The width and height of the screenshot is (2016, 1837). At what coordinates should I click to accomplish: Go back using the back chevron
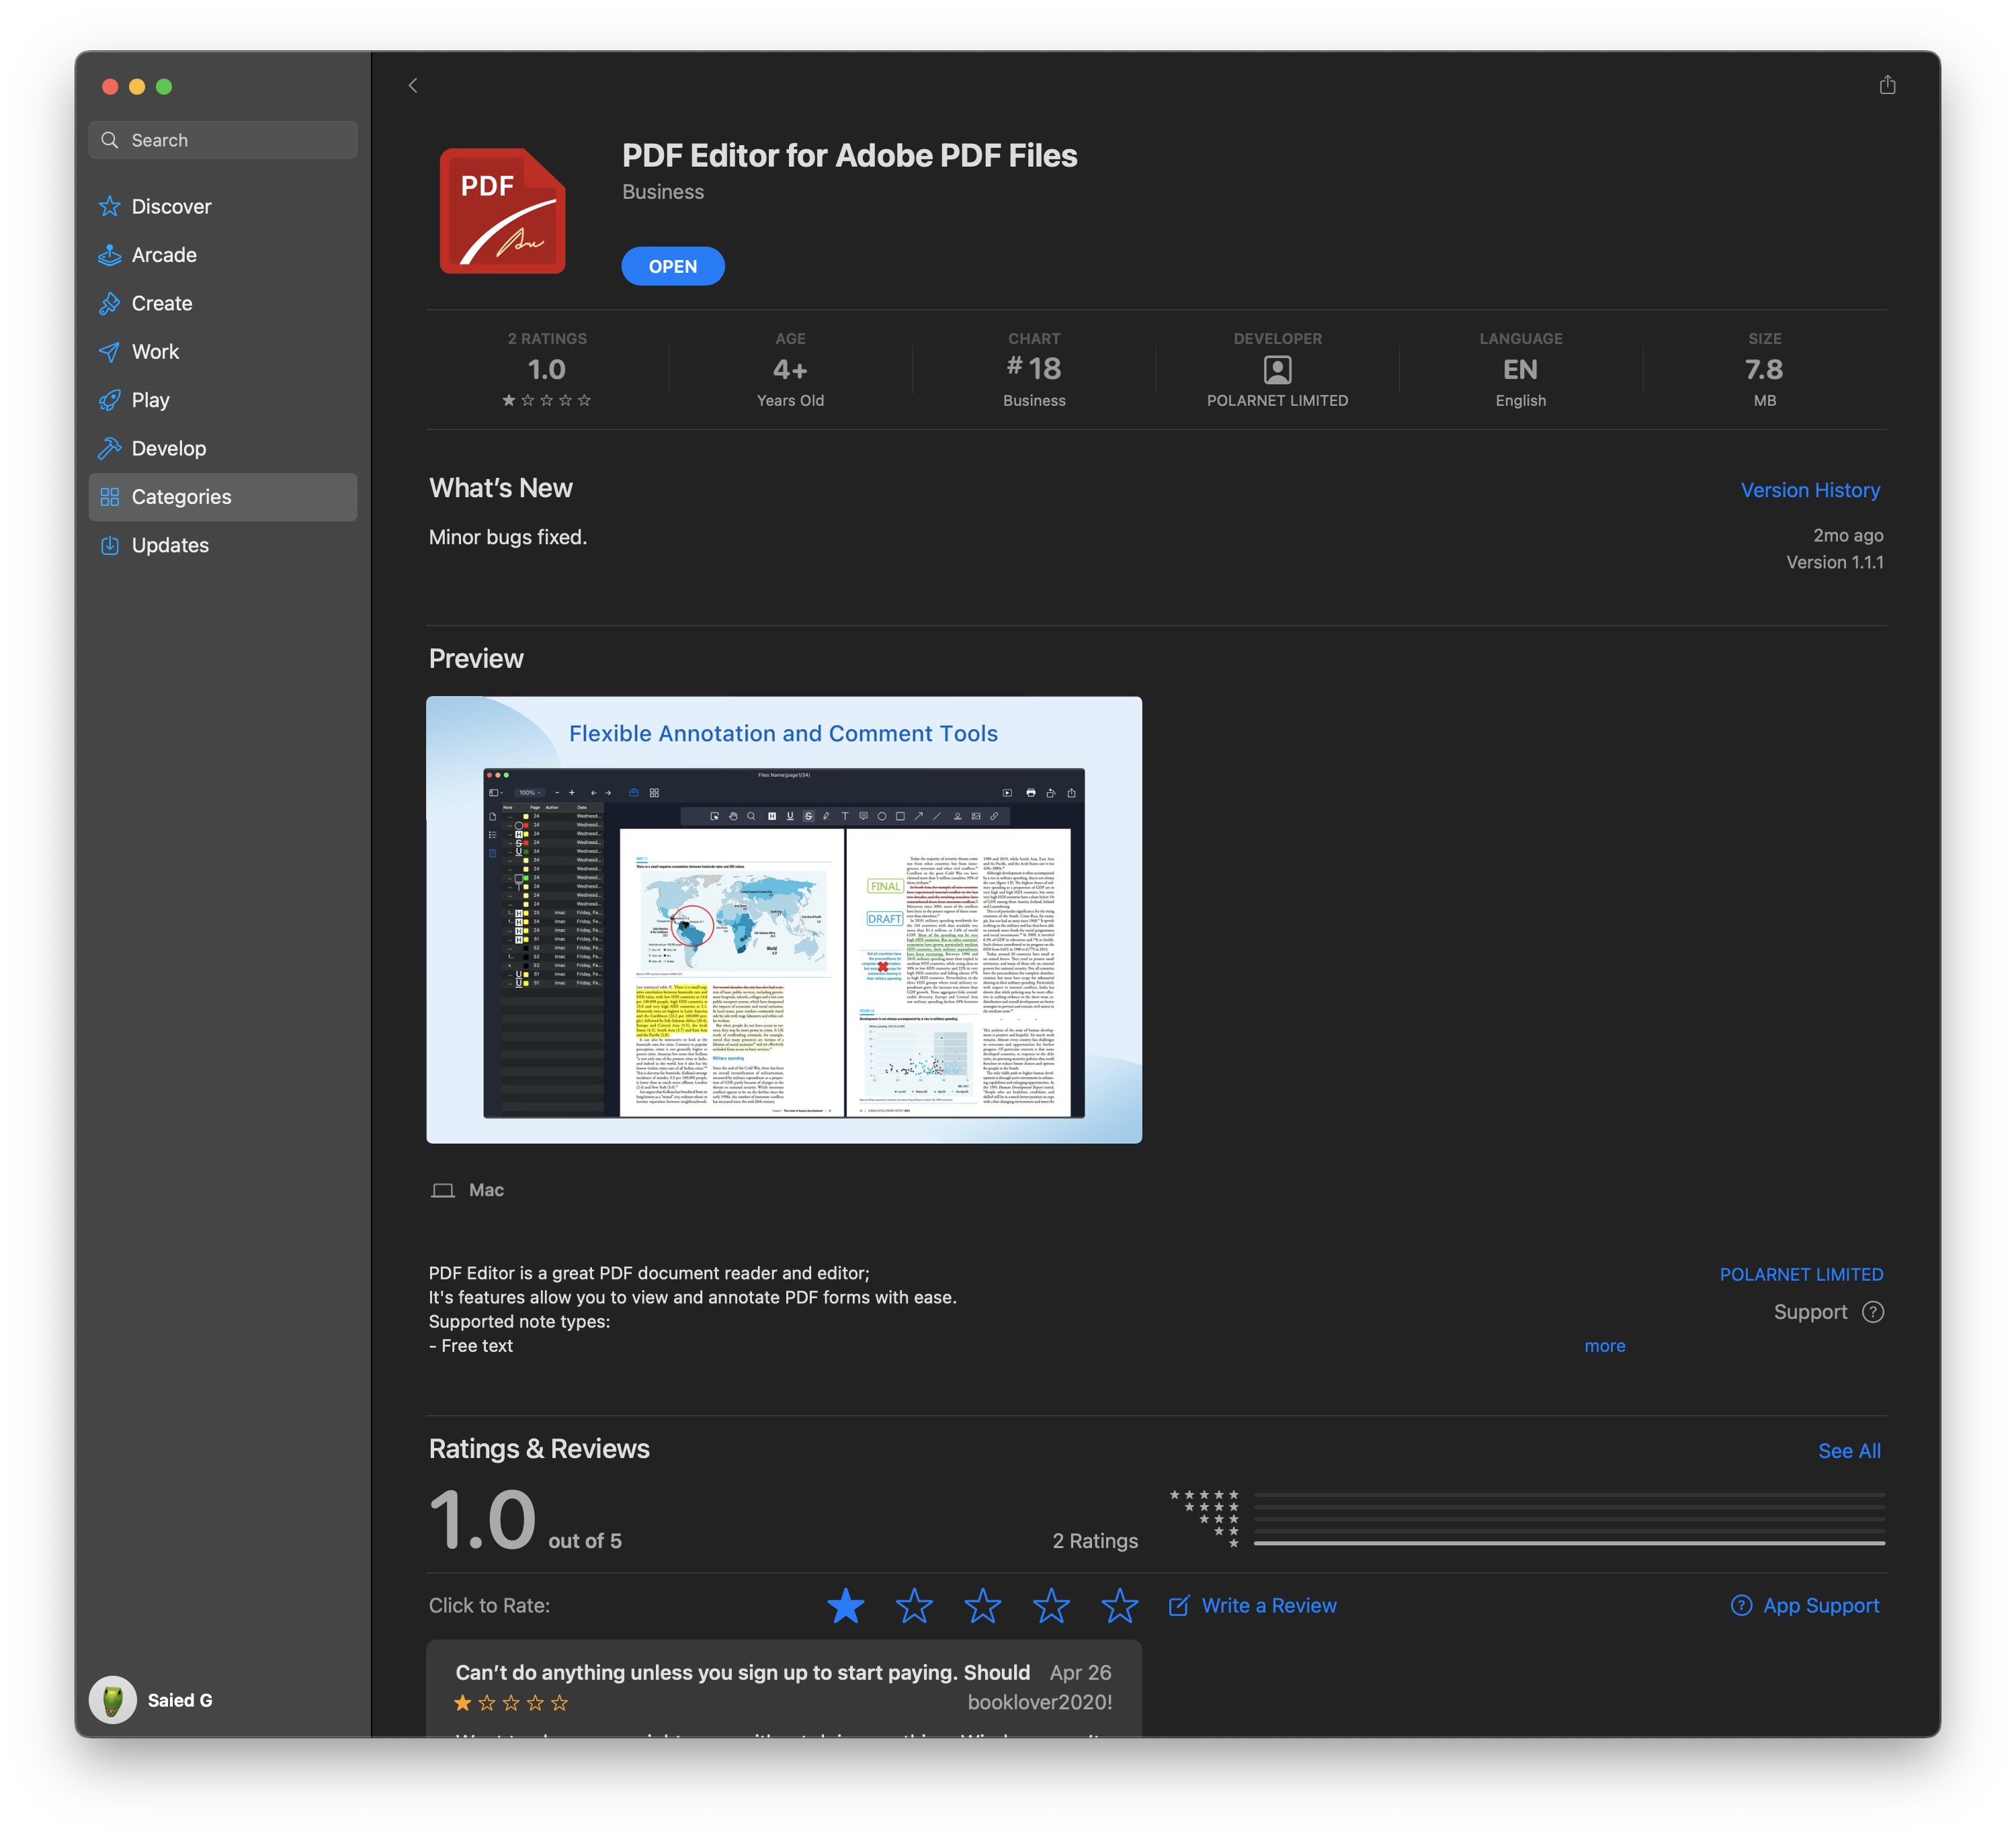[x=413, y=86]
